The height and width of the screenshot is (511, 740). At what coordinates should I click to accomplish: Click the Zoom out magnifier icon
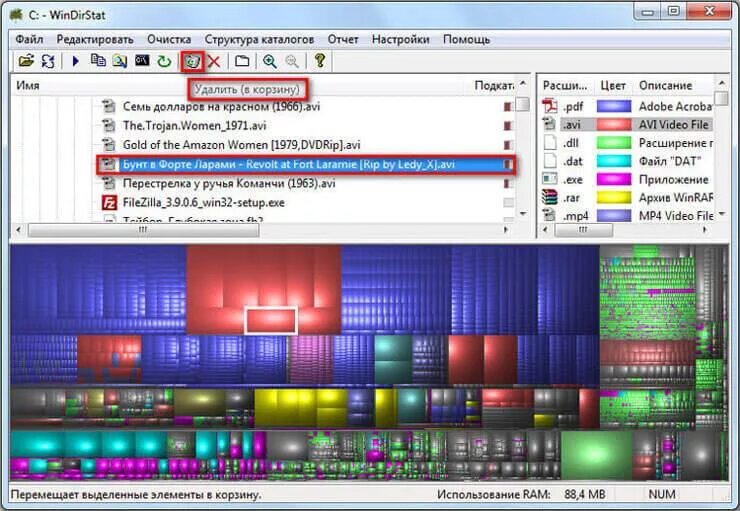(292, 61)
